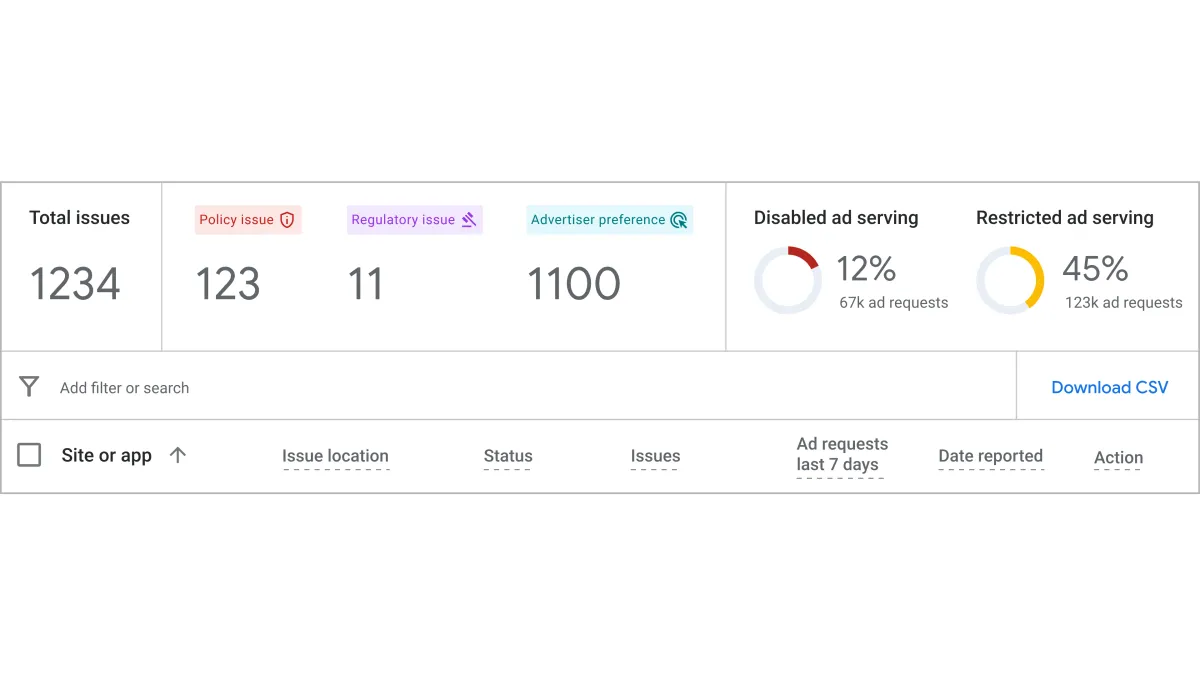The width and height of the screenshot is (1200, 675).
Task: Click the Disabled ad serving donut chart
Action: [x=788, y=279]
